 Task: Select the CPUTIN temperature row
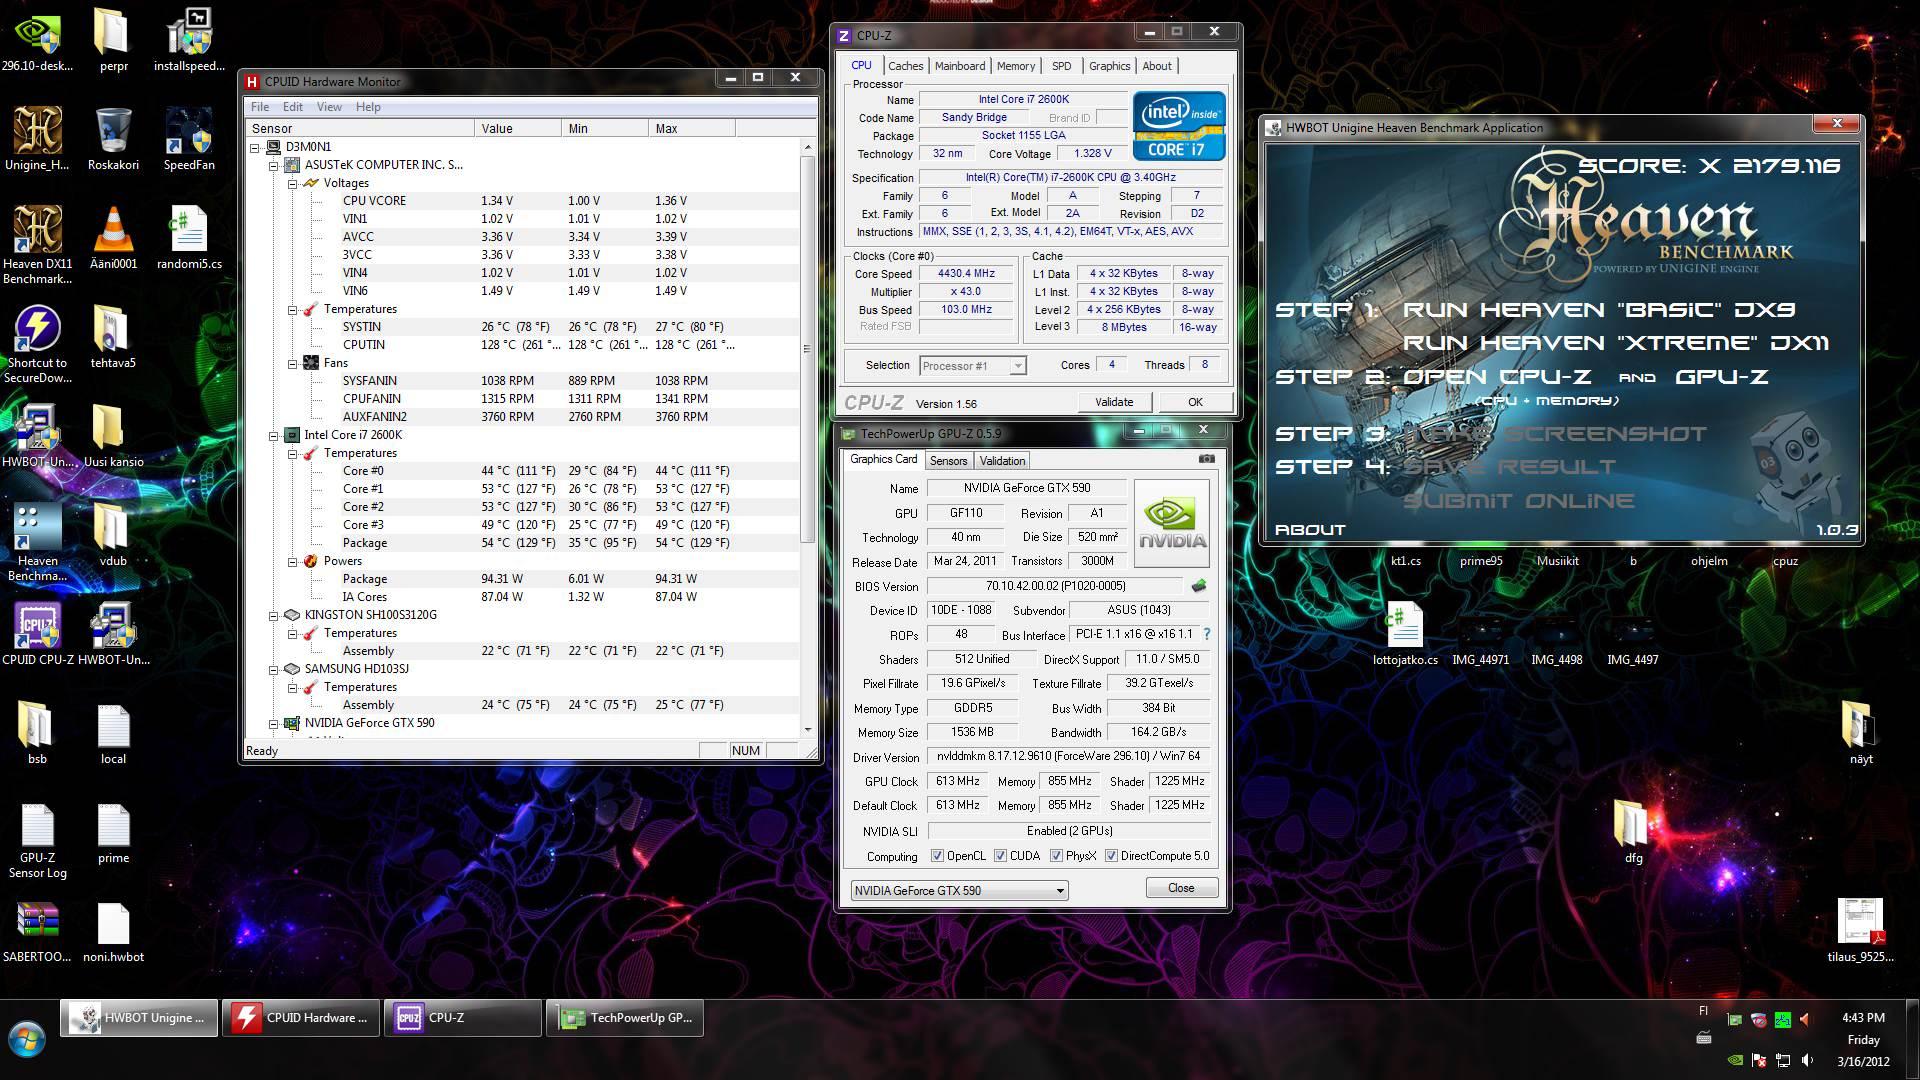pos(520,345)
